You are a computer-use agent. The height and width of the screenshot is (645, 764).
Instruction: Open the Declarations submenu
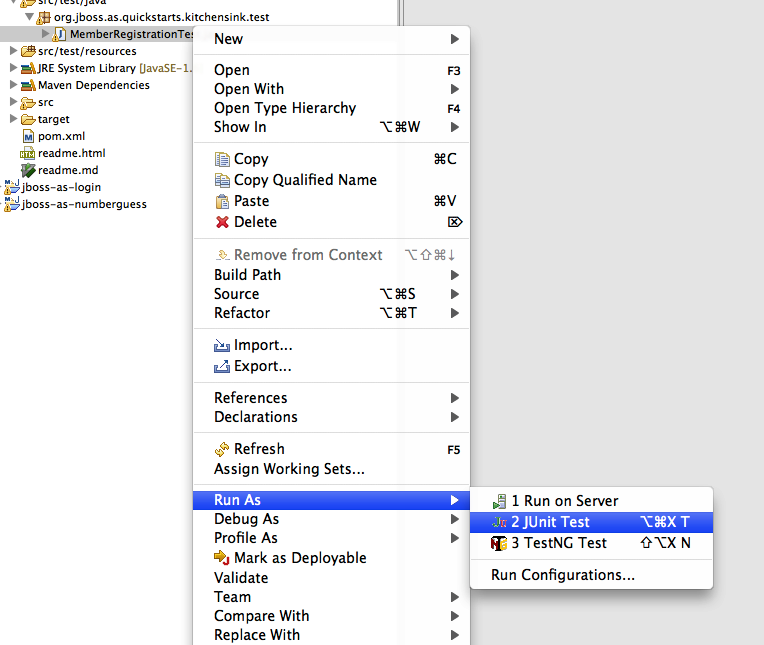coord(331,417)
